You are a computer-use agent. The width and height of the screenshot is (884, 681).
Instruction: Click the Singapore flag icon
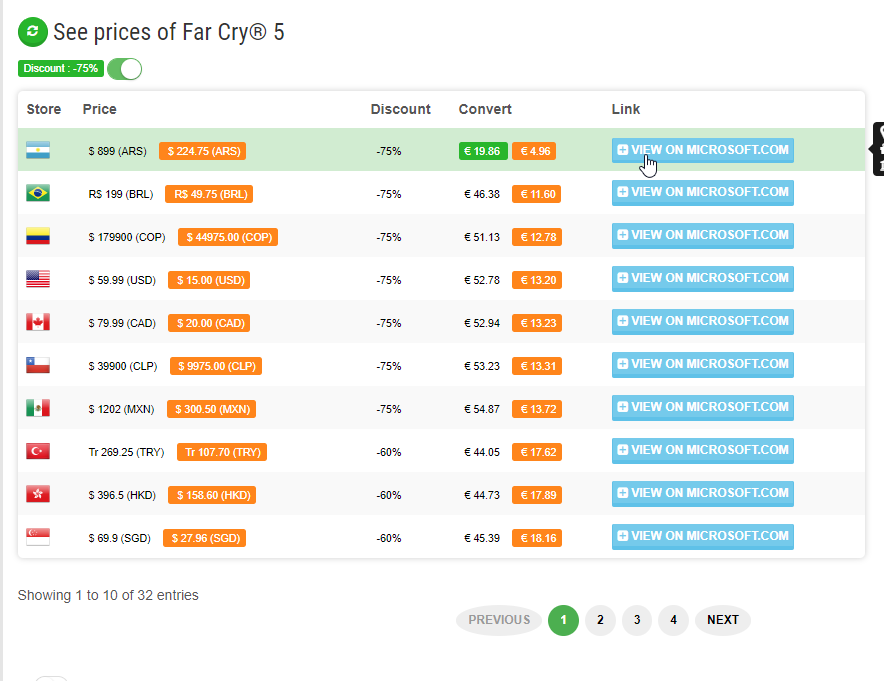point(38,538)
